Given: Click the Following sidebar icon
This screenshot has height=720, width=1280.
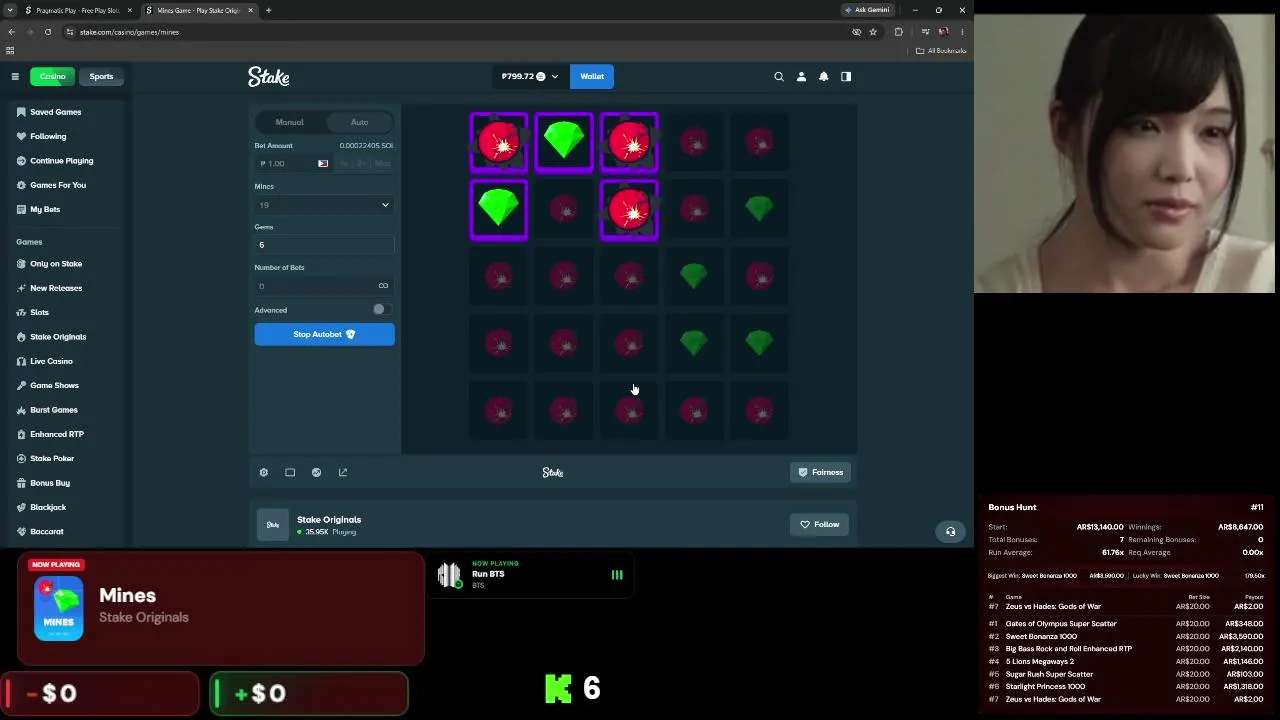Looking at the screenshot, I should [21, 136].
